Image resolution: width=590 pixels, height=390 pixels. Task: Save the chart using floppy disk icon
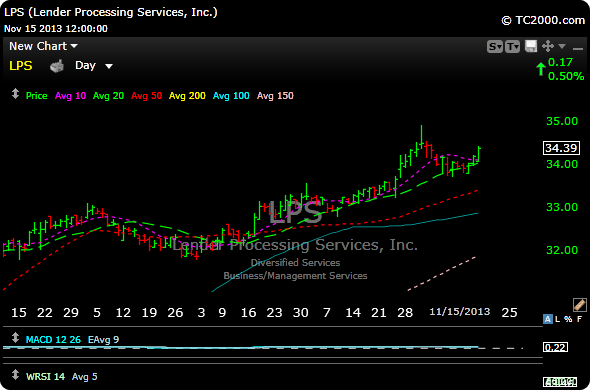coord(531,46)
